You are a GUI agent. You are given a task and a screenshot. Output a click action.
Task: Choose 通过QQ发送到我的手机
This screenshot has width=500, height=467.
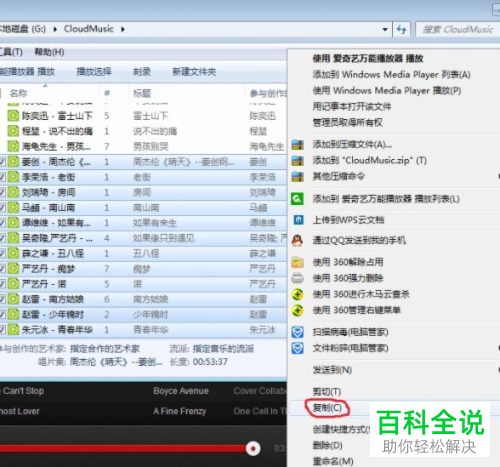point(359,240)
